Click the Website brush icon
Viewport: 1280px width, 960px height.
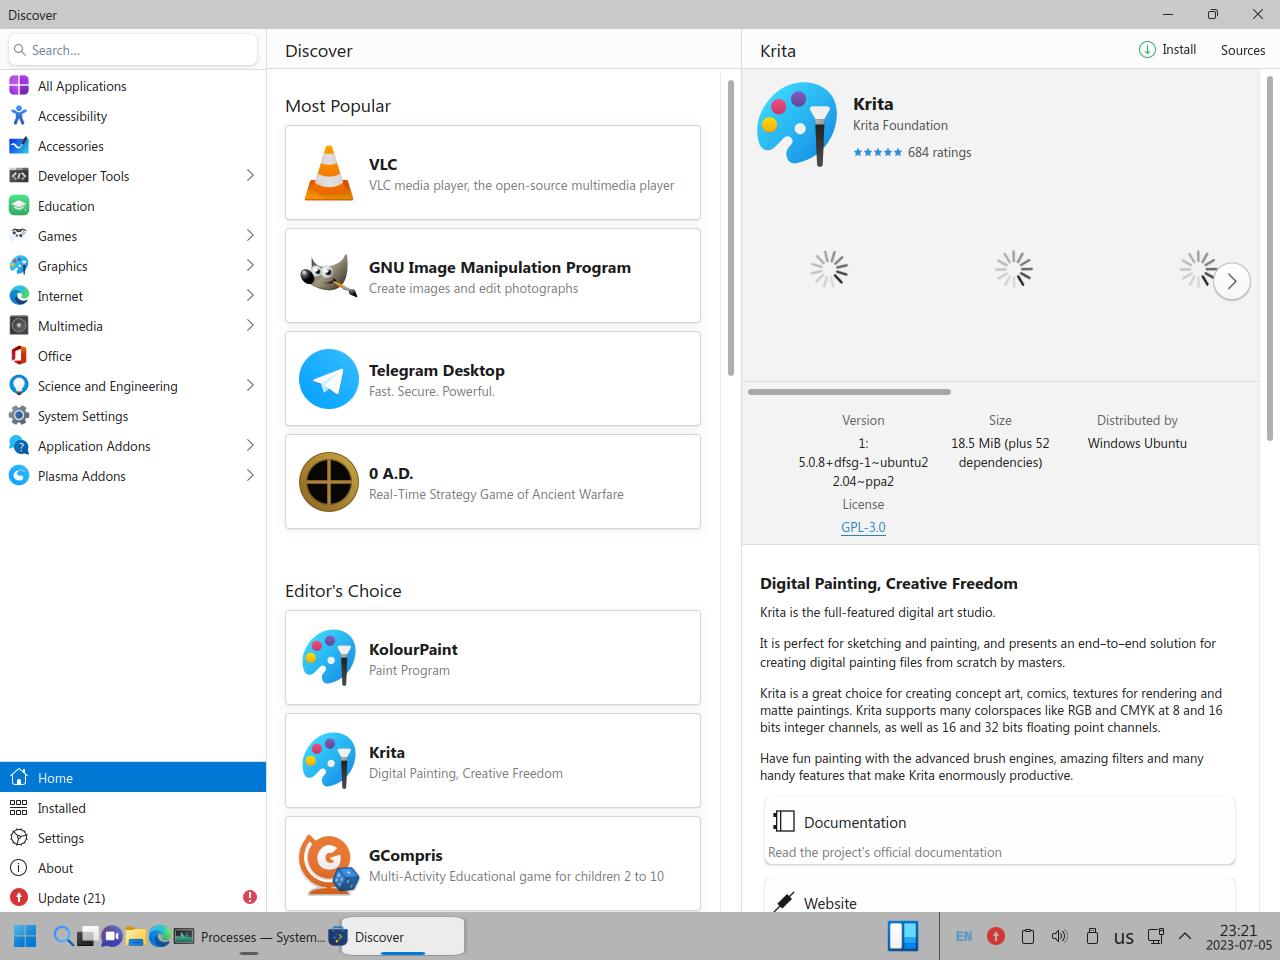coord(784,902)
